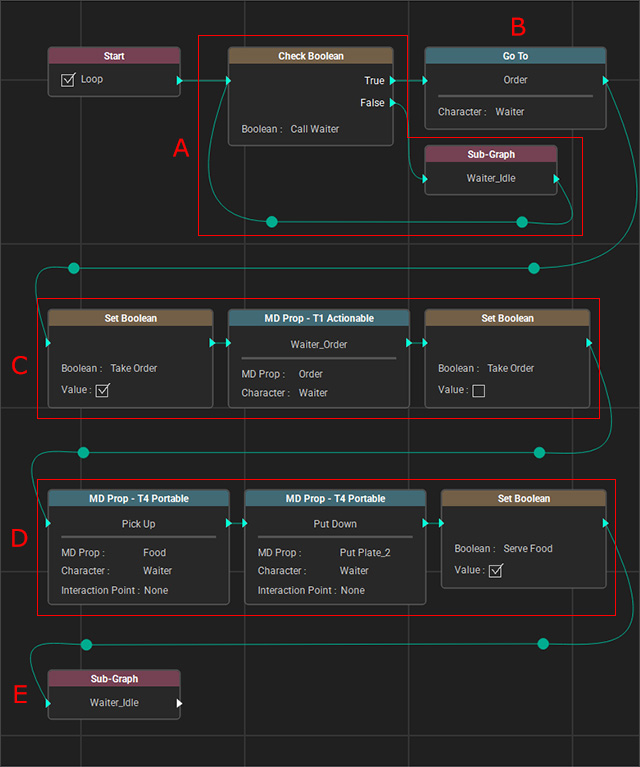Click the Serve Food boolean value
This screenshot has width=640, height=767.
[x=528, y=549]
